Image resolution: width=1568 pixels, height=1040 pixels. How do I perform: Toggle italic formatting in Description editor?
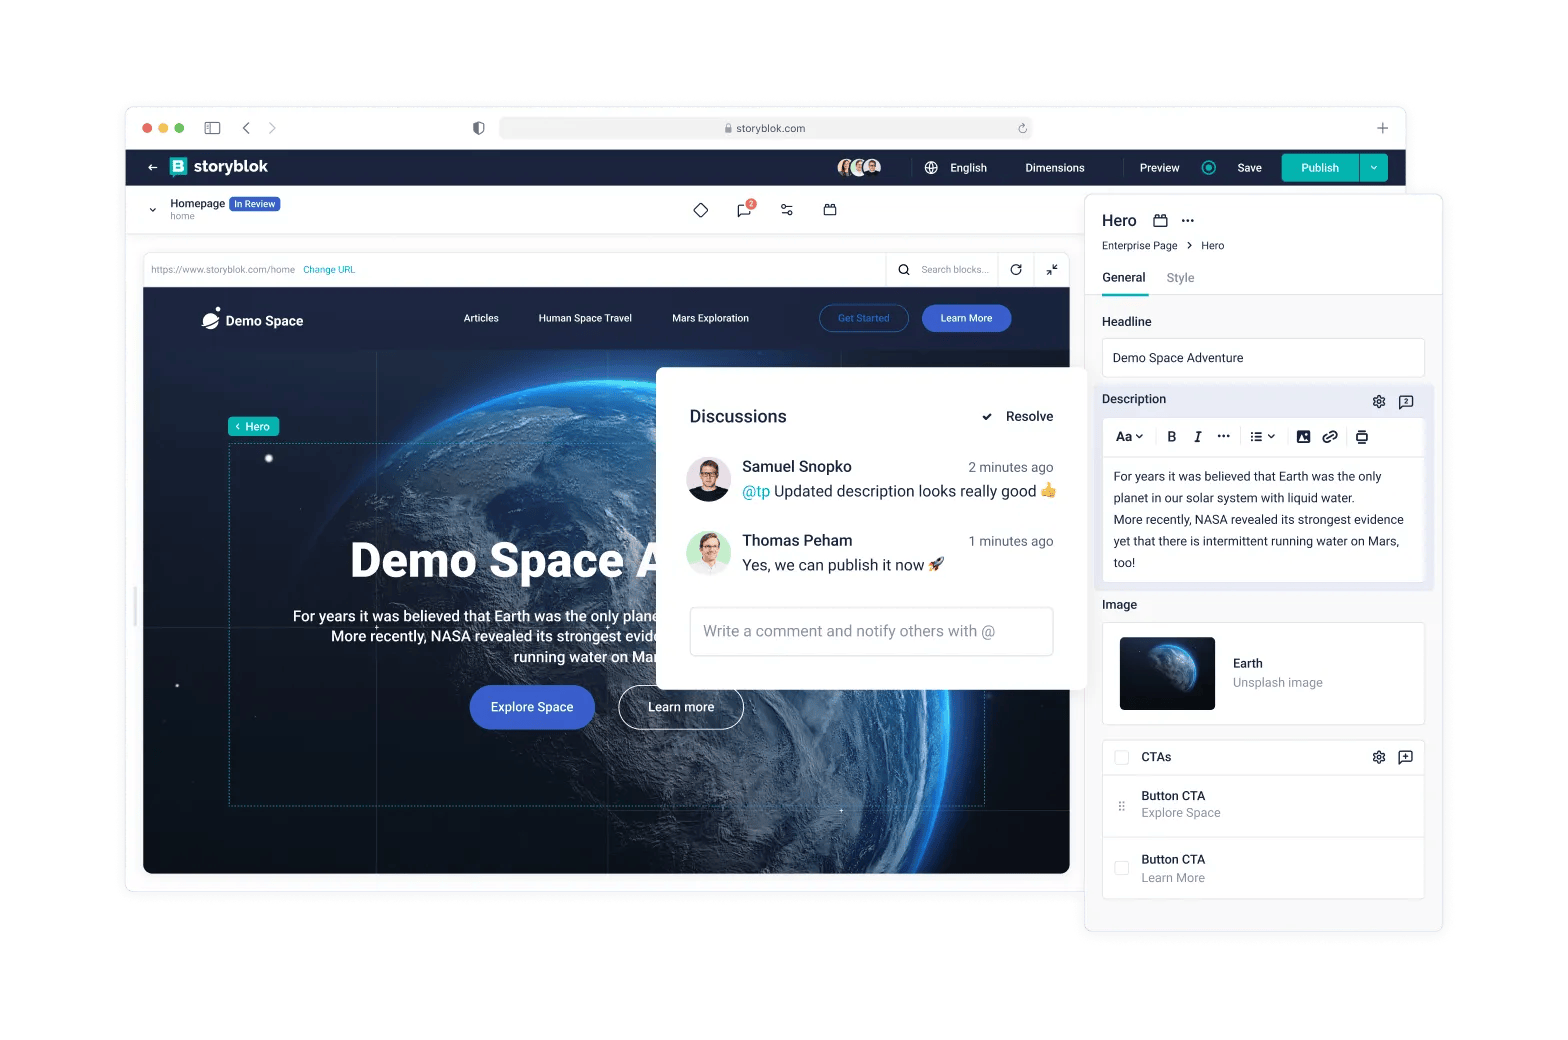(1198, 437)
